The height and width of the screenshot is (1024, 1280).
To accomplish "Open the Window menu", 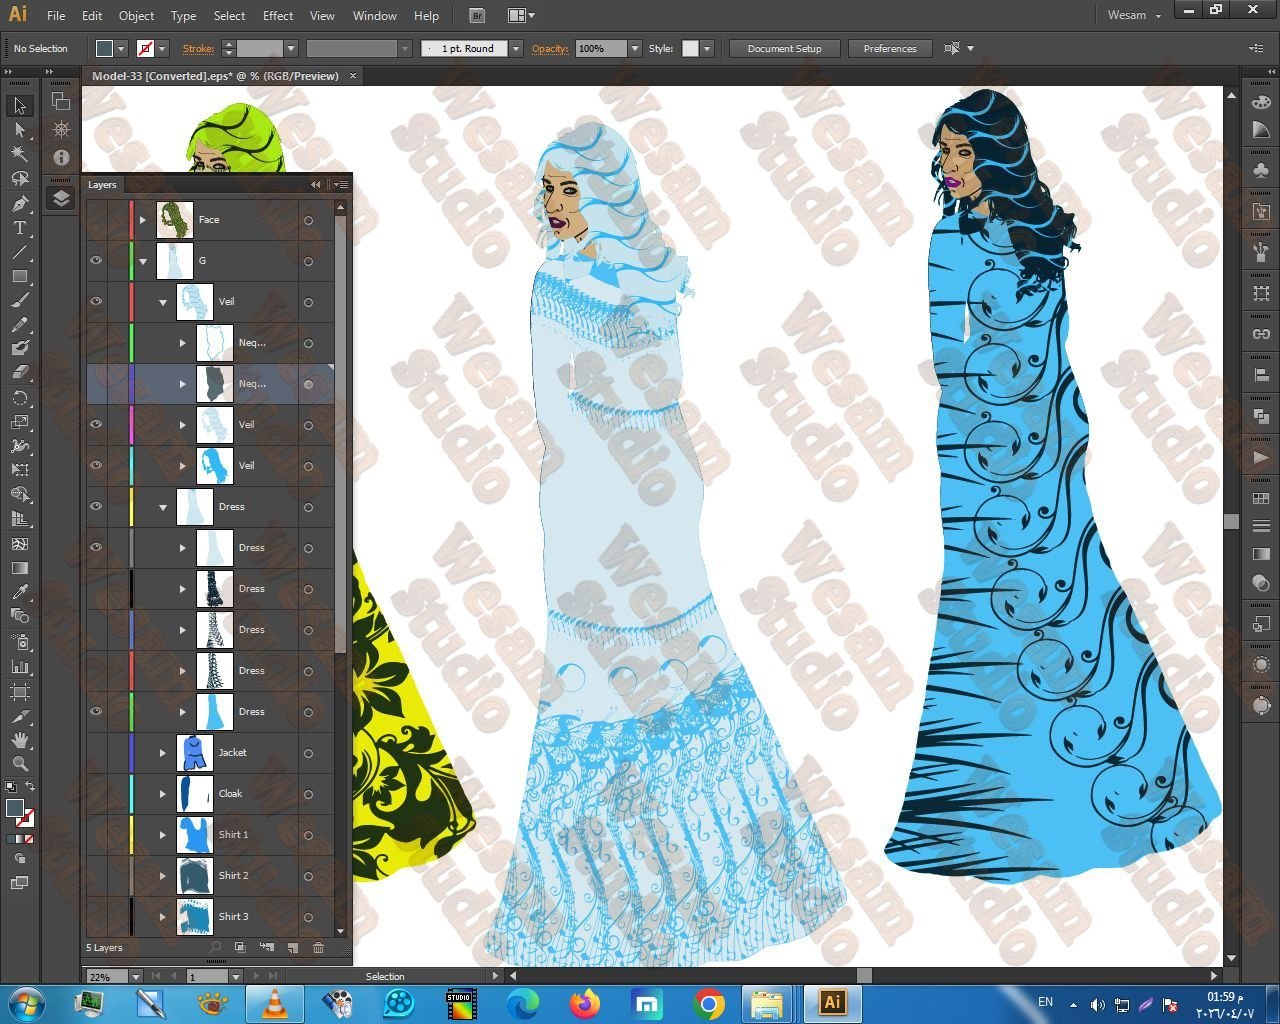I will pyautogui.click(x=375, y=16).
